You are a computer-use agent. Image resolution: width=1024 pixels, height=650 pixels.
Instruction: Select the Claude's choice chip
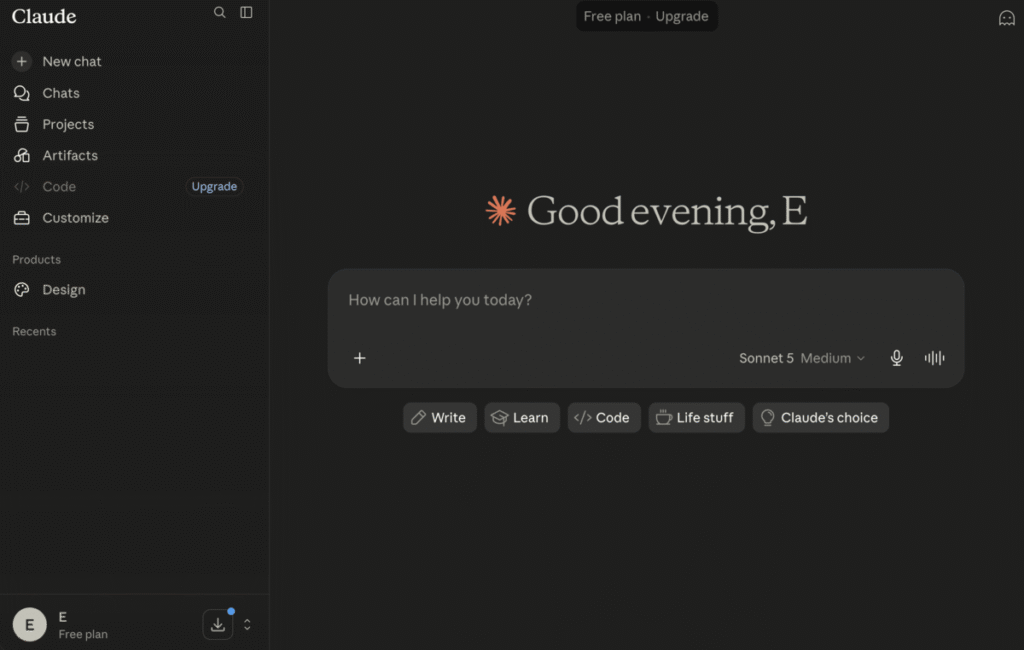pyautogui.click(x=820, y=417)
